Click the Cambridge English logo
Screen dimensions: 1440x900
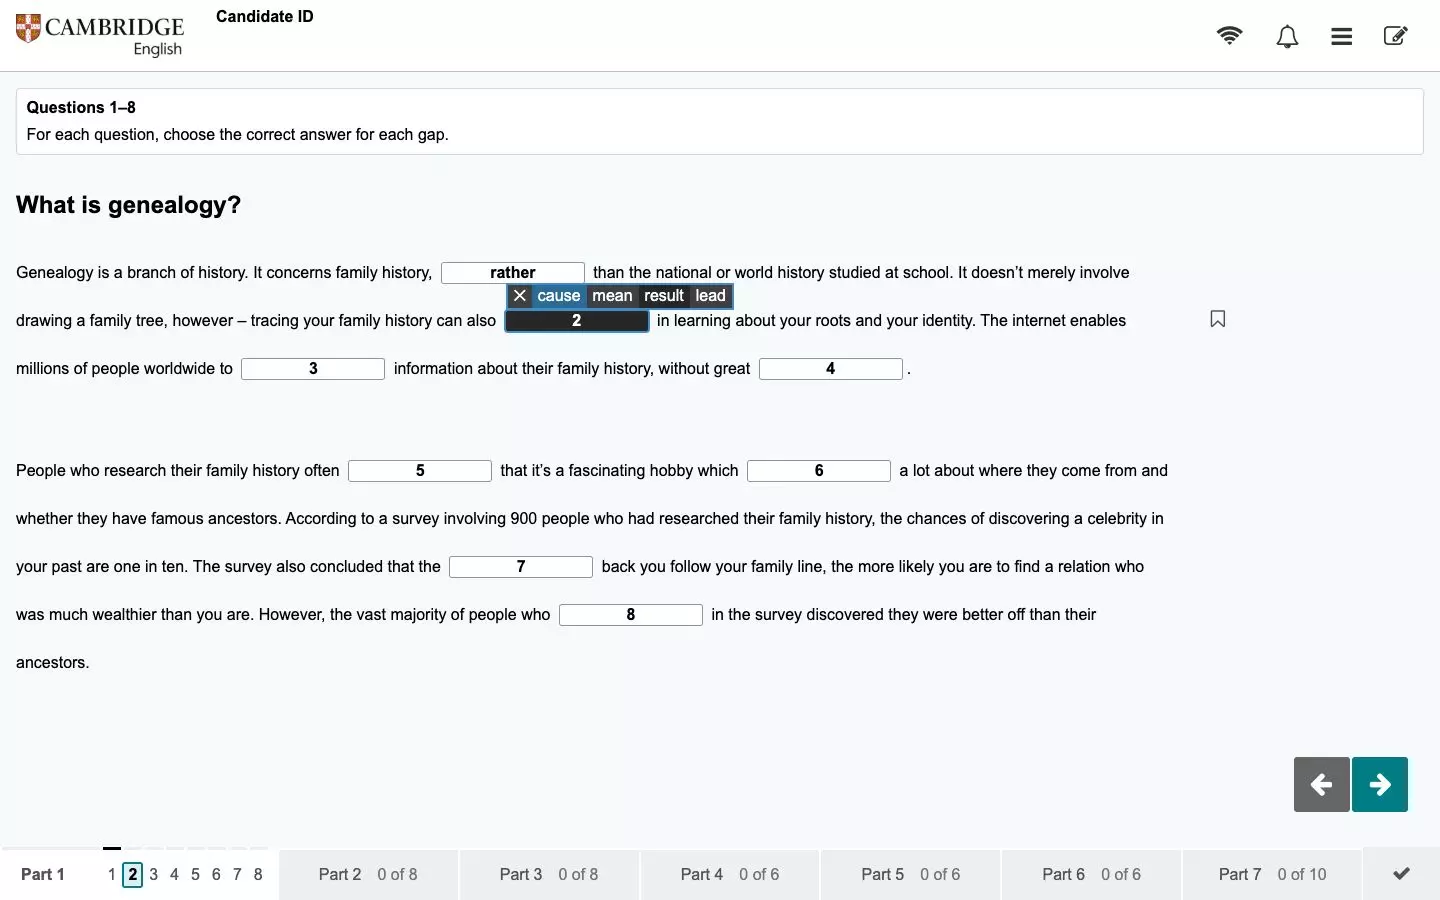(x=100, y=36)
